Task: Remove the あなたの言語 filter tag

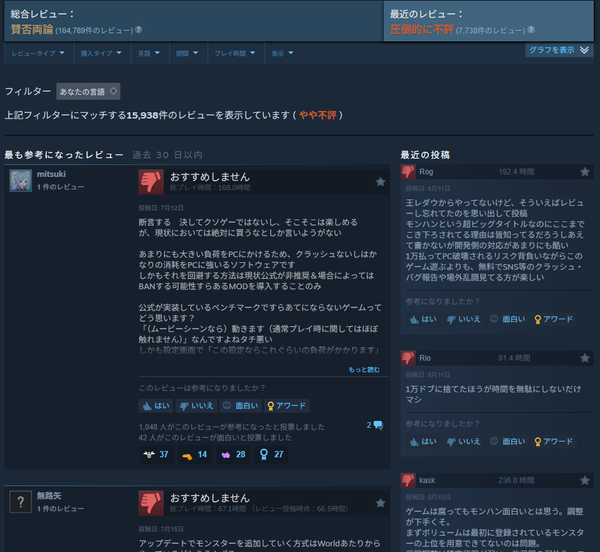Action: click(113, 91)
